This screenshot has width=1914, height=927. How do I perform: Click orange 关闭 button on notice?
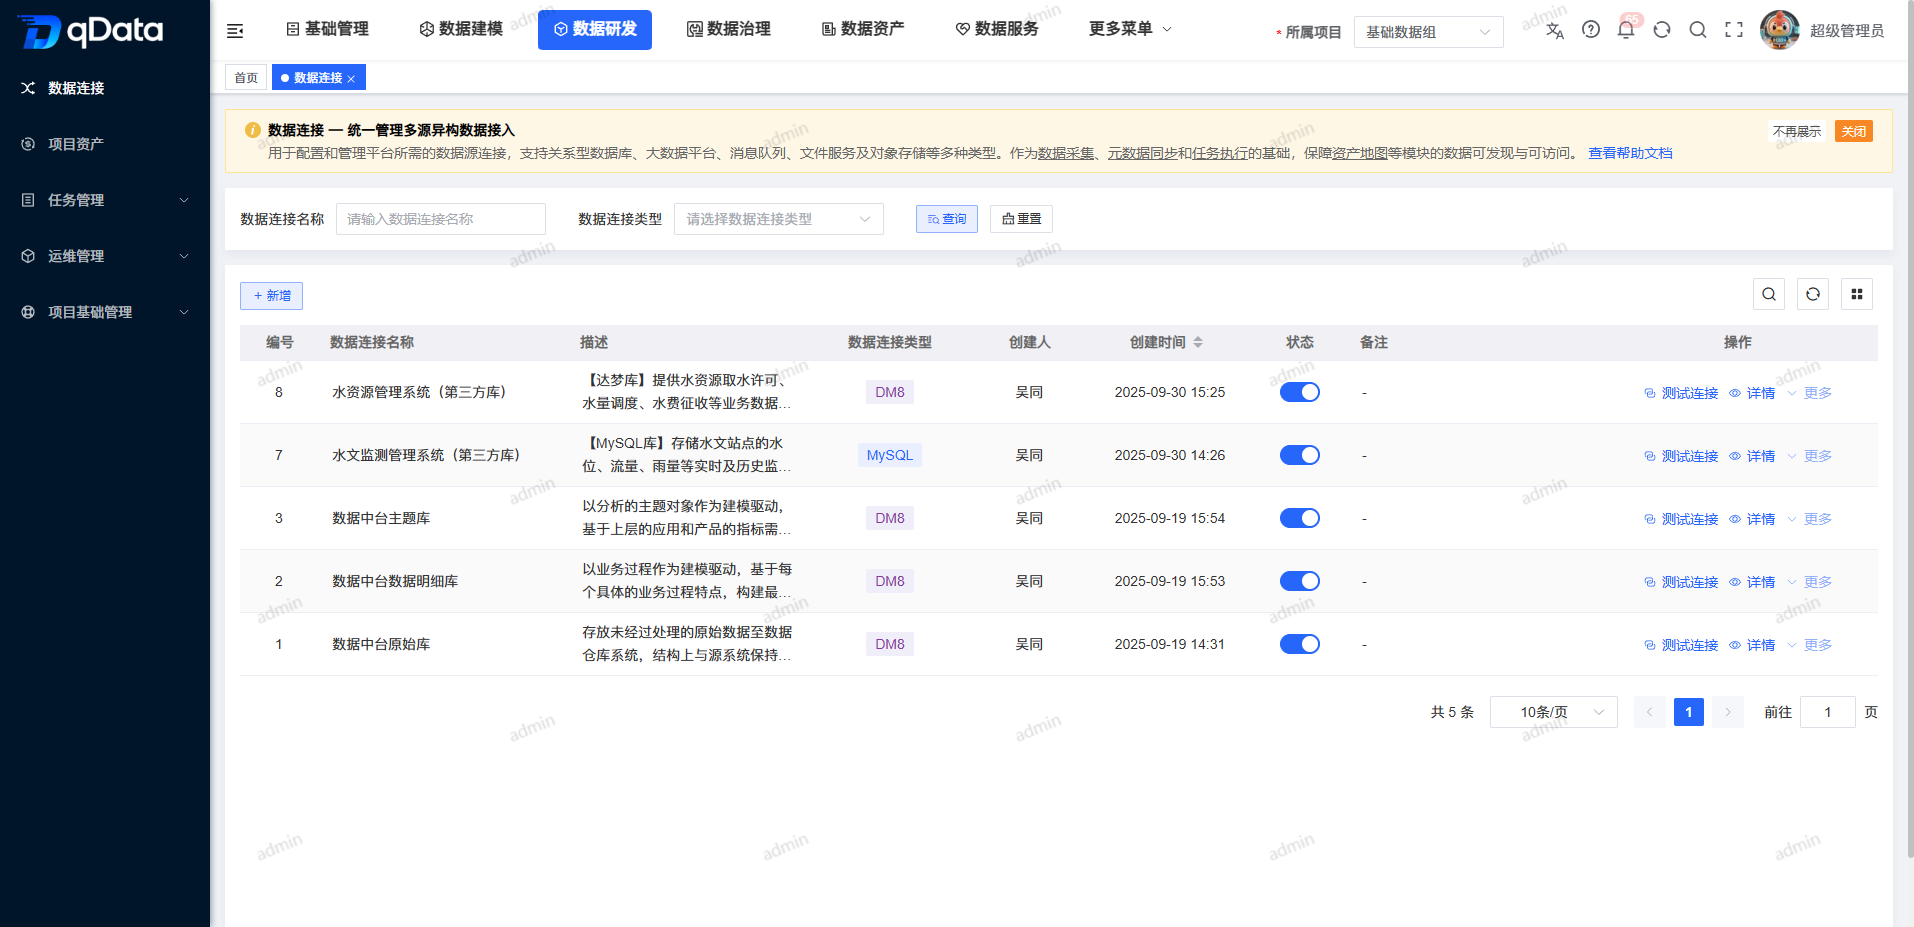[1854, 131]
